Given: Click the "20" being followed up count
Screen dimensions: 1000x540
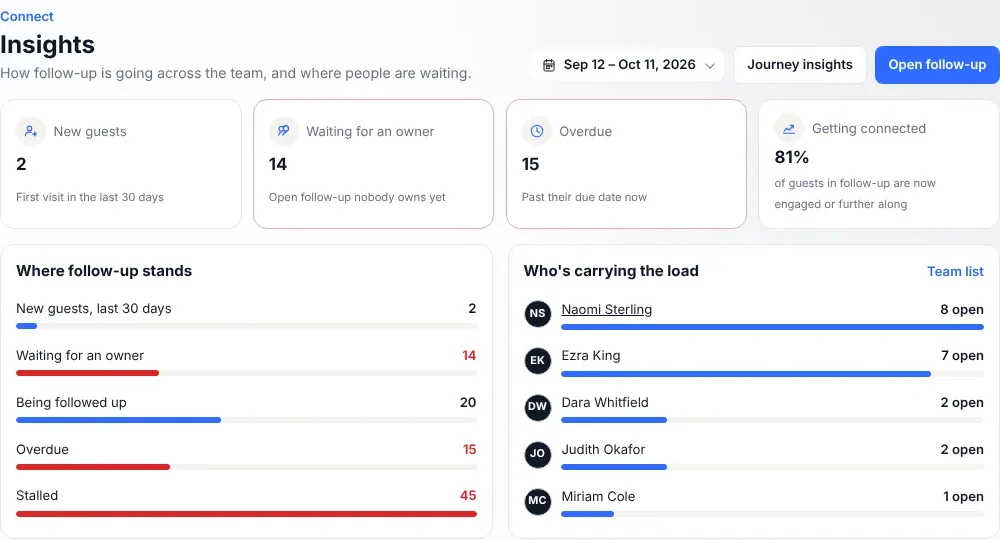Looking at the screenshot, I should point(468,402).
